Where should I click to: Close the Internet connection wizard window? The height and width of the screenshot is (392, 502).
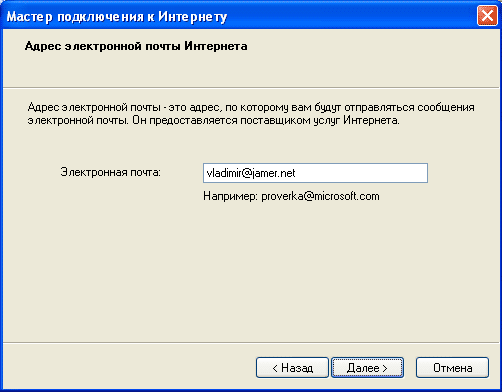[x=487, y=16]
